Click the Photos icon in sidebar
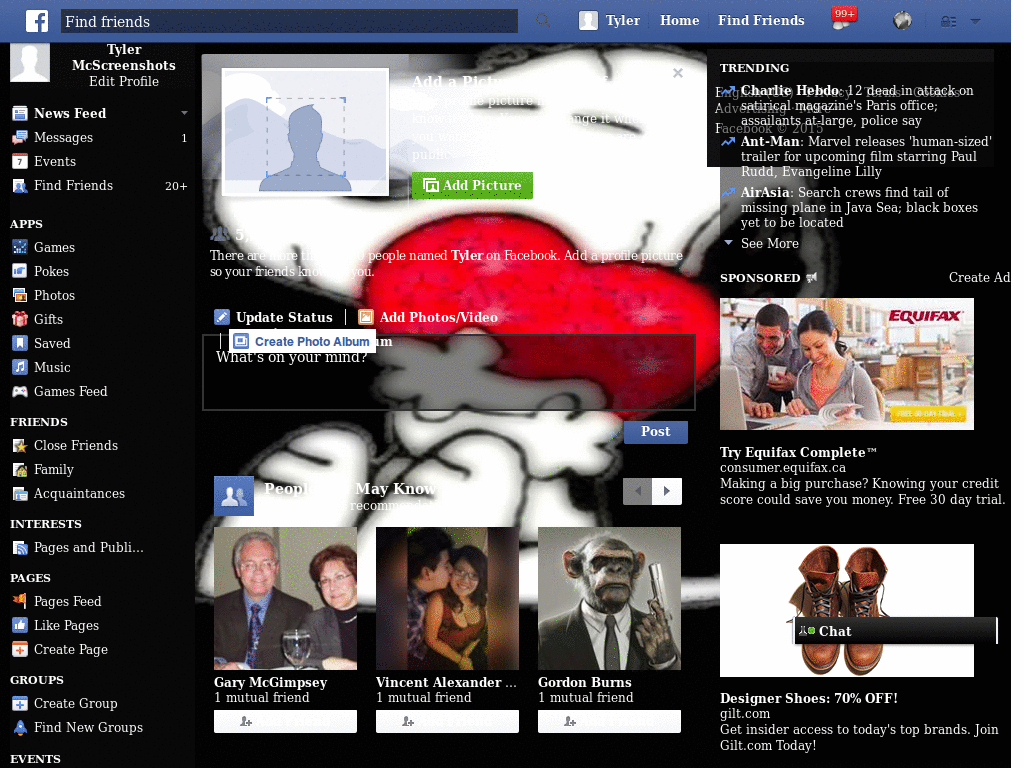The image size is (1024, 768). (20, 295)
